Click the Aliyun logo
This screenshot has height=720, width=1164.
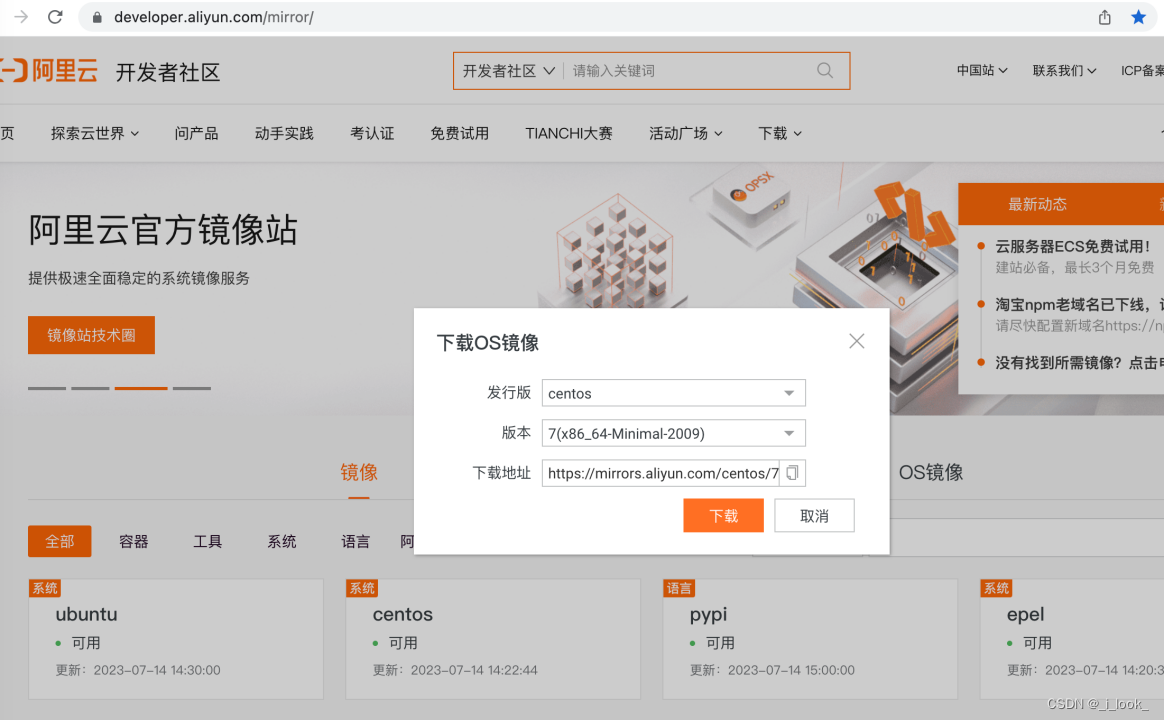tap(49, 71)
